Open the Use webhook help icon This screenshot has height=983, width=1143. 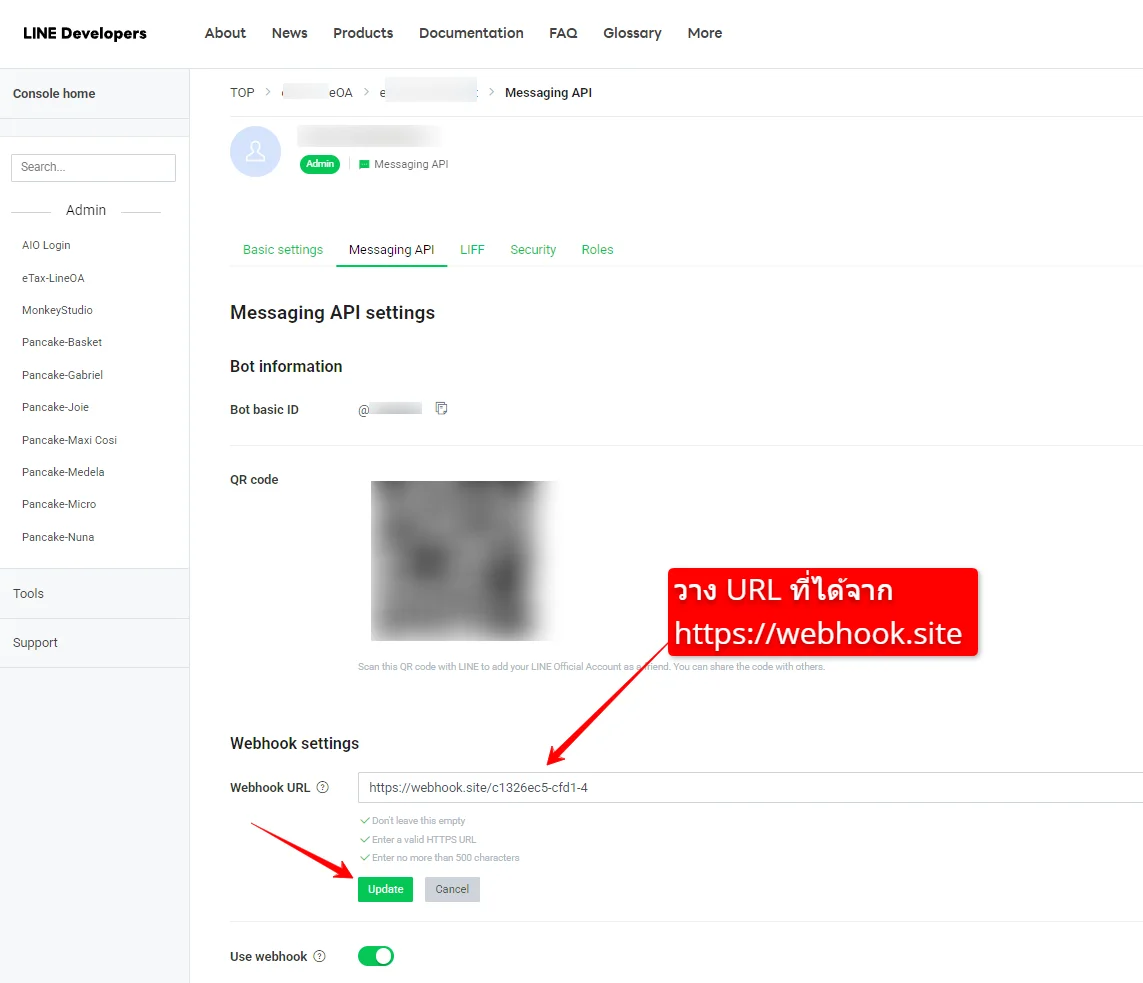pos(319,956)
